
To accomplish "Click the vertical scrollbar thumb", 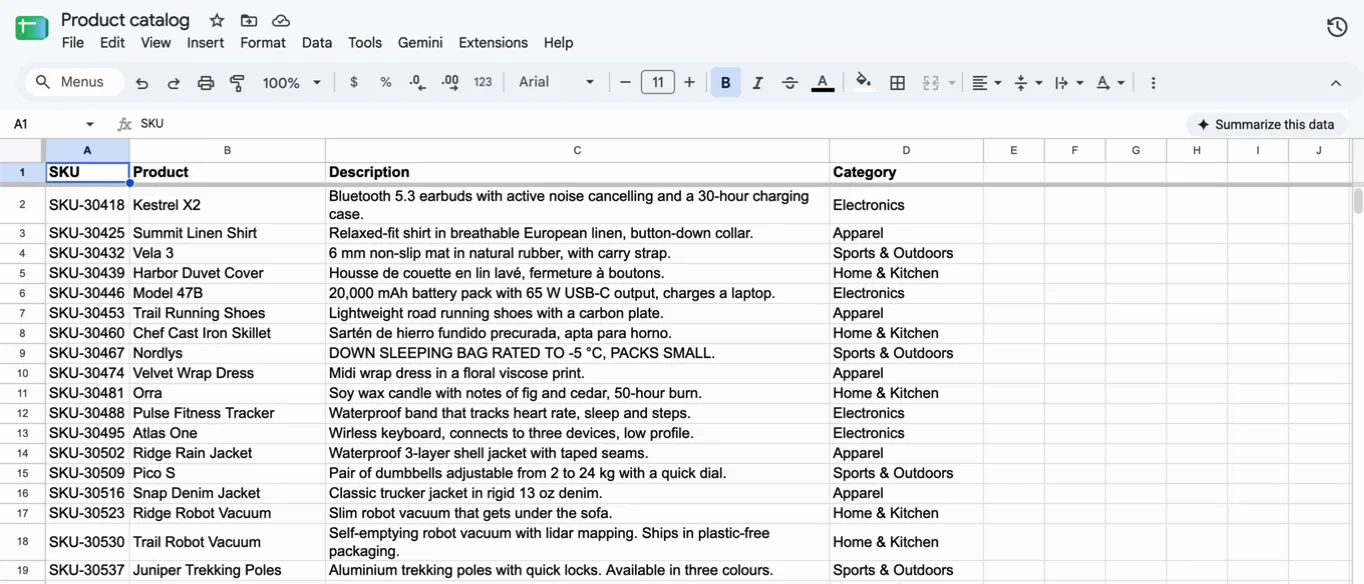I will [1358, 200].
